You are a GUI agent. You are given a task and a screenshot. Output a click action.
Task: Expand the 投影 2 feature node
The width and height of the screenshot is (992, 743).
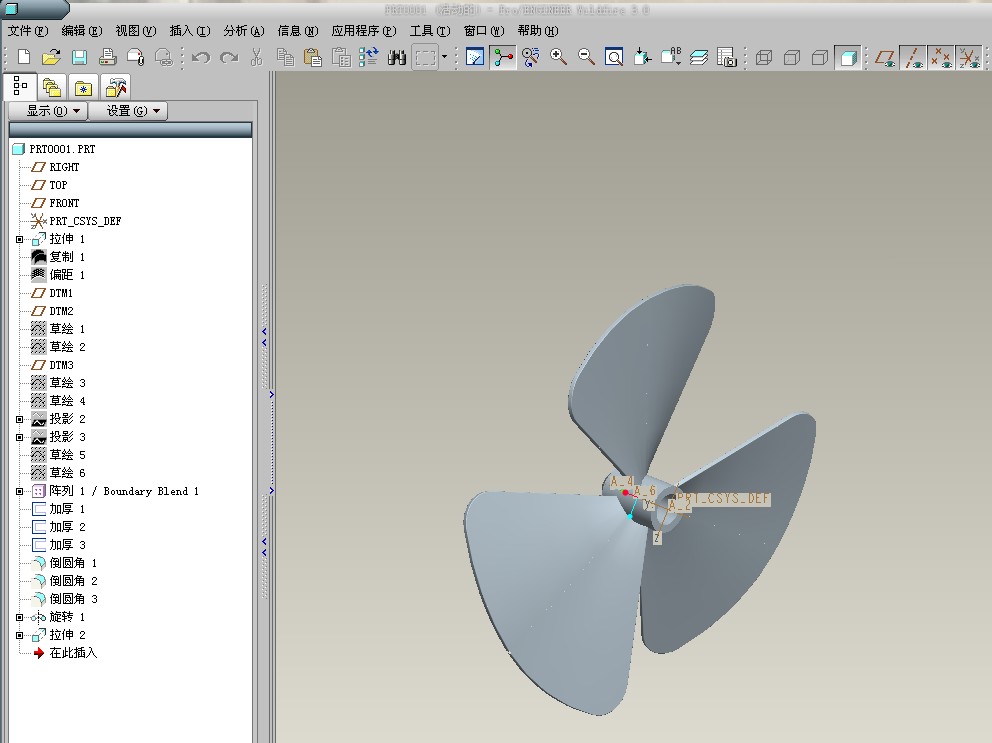[20, 419]
